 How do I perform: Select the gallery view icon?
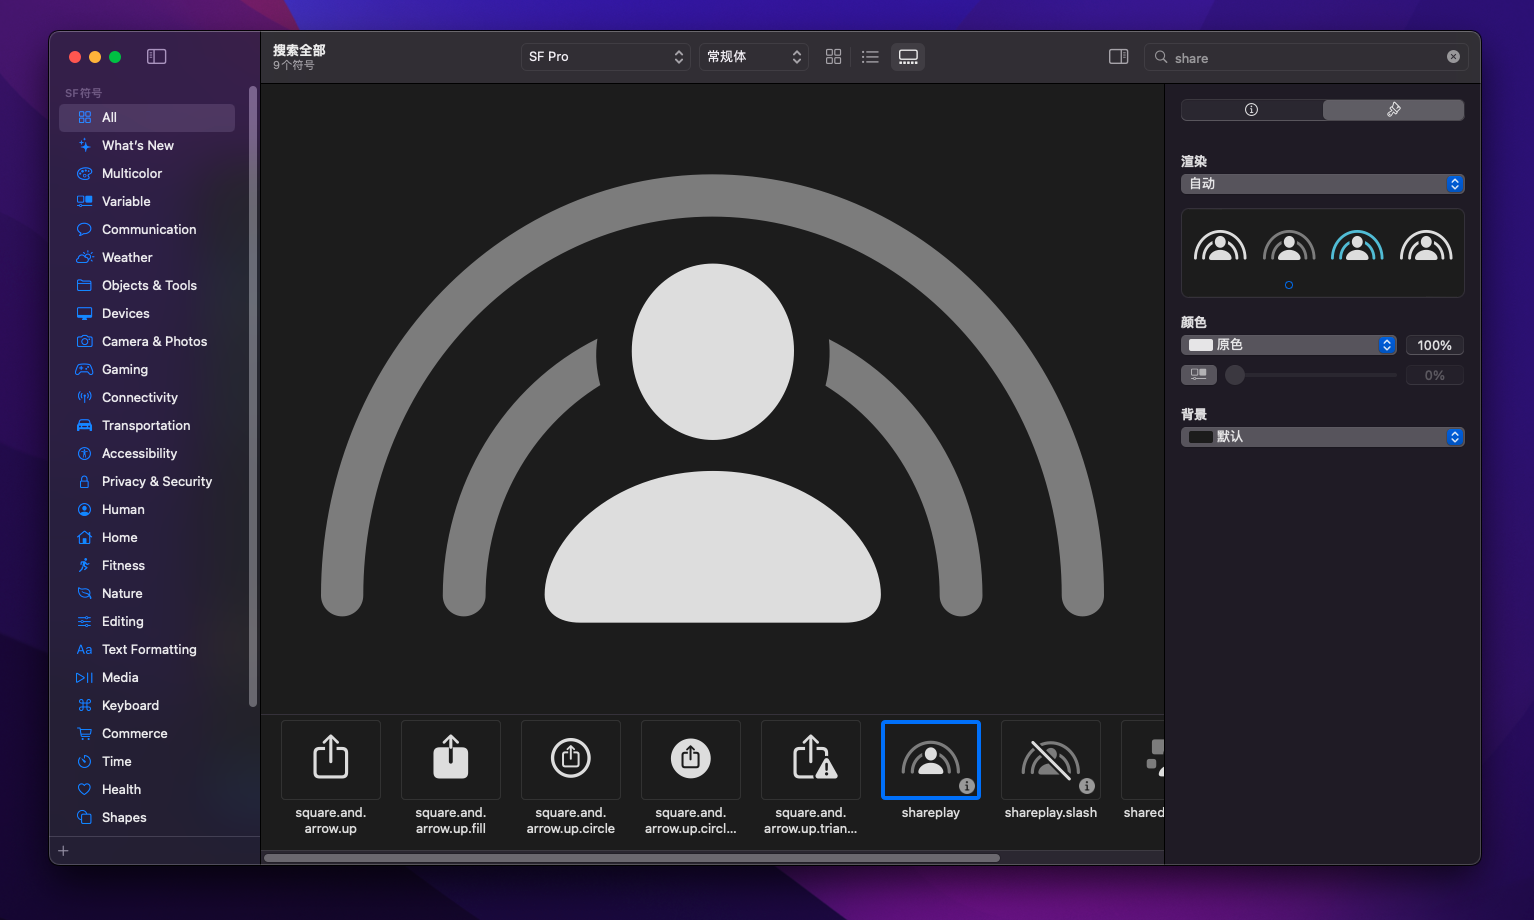point(908,57)
